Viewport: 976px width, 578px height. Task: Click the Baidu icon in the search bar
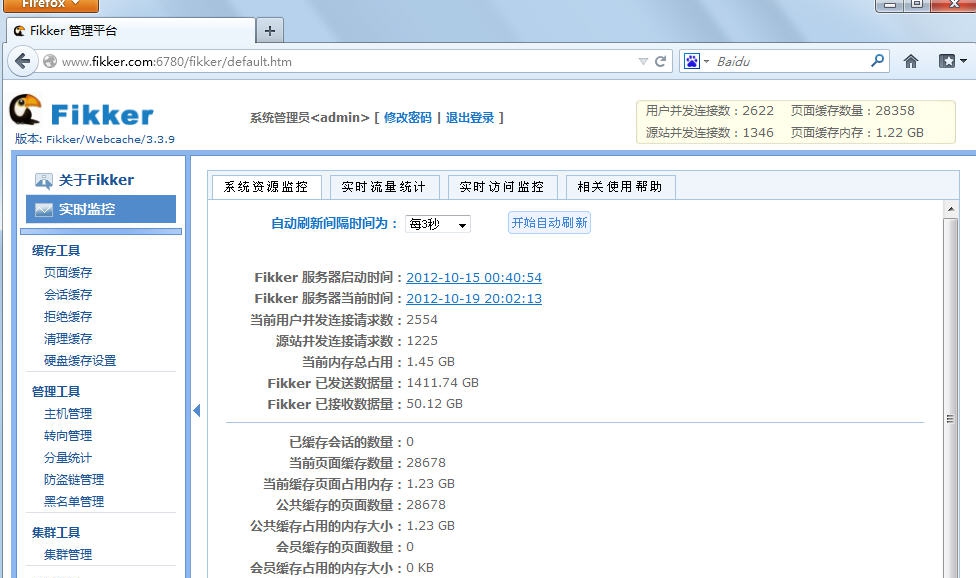[691, 60]
